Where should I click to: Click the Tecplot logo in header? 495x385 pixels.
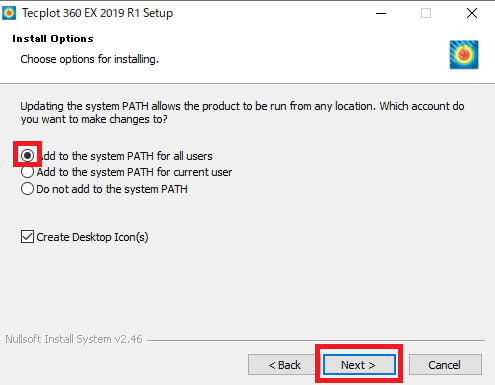[464, 55]
